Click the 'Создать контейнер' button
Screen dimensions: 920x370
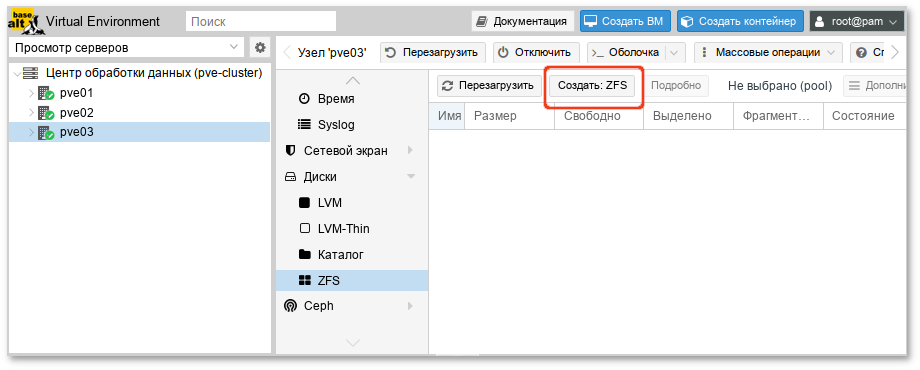[740, 22]
